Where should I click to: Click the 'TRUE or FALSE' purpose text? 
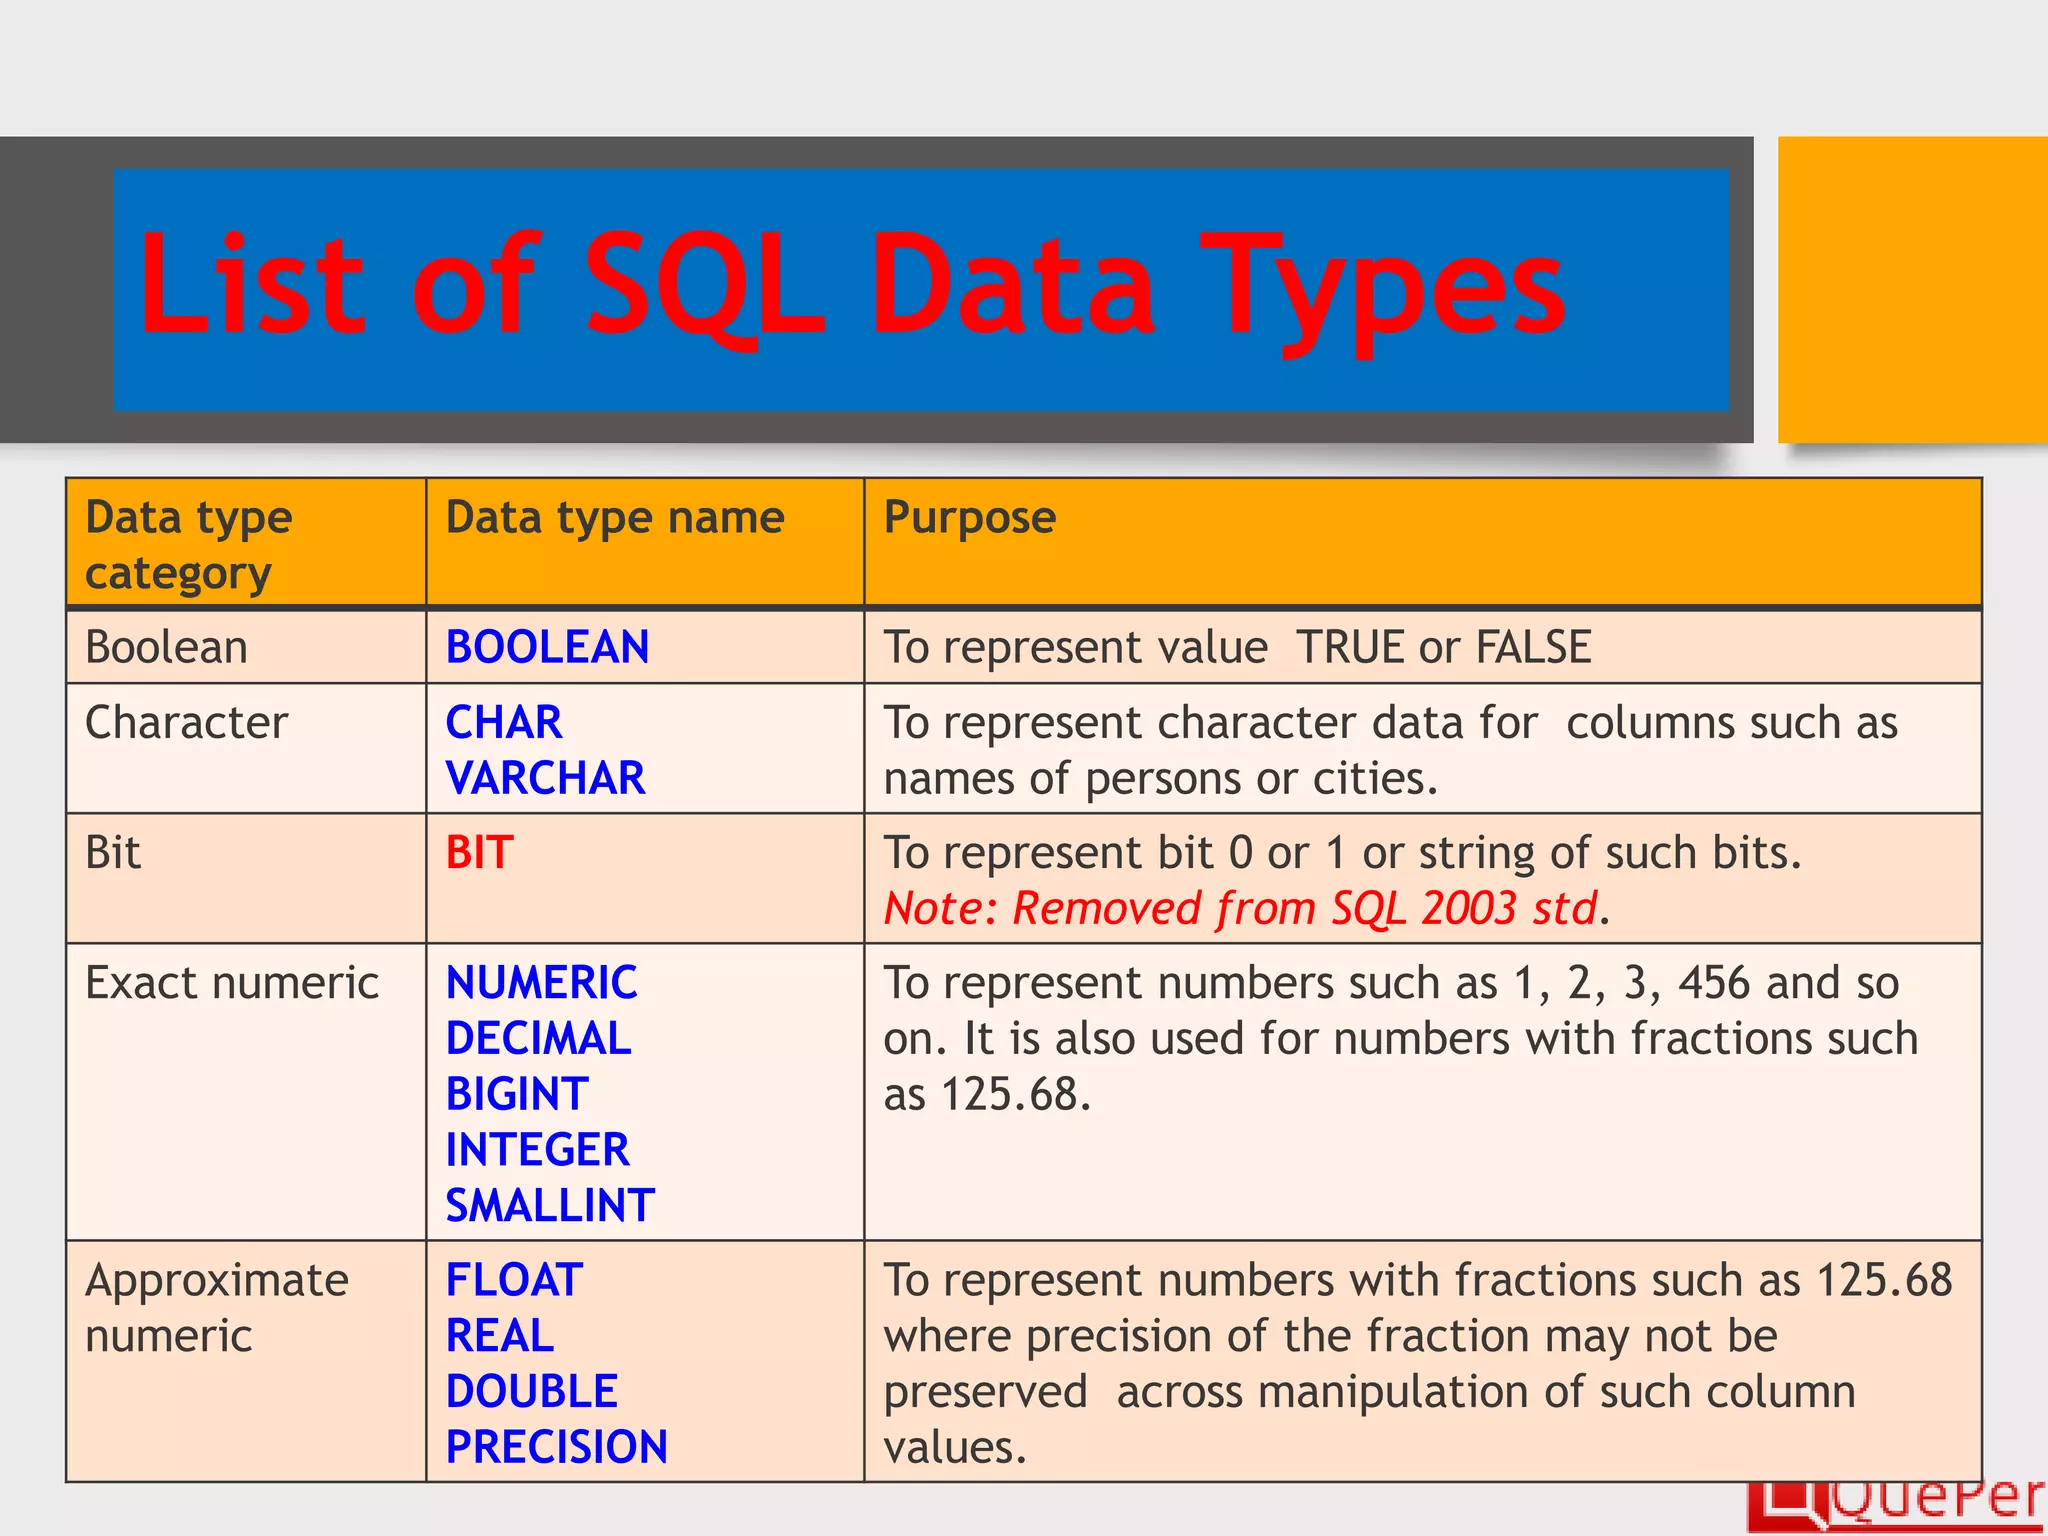click(x=1443, y=647)
